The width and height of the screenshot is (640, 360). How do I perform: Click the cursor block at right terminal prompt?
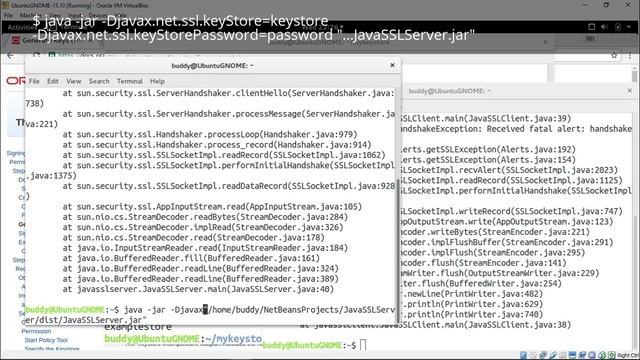(363, 345)
